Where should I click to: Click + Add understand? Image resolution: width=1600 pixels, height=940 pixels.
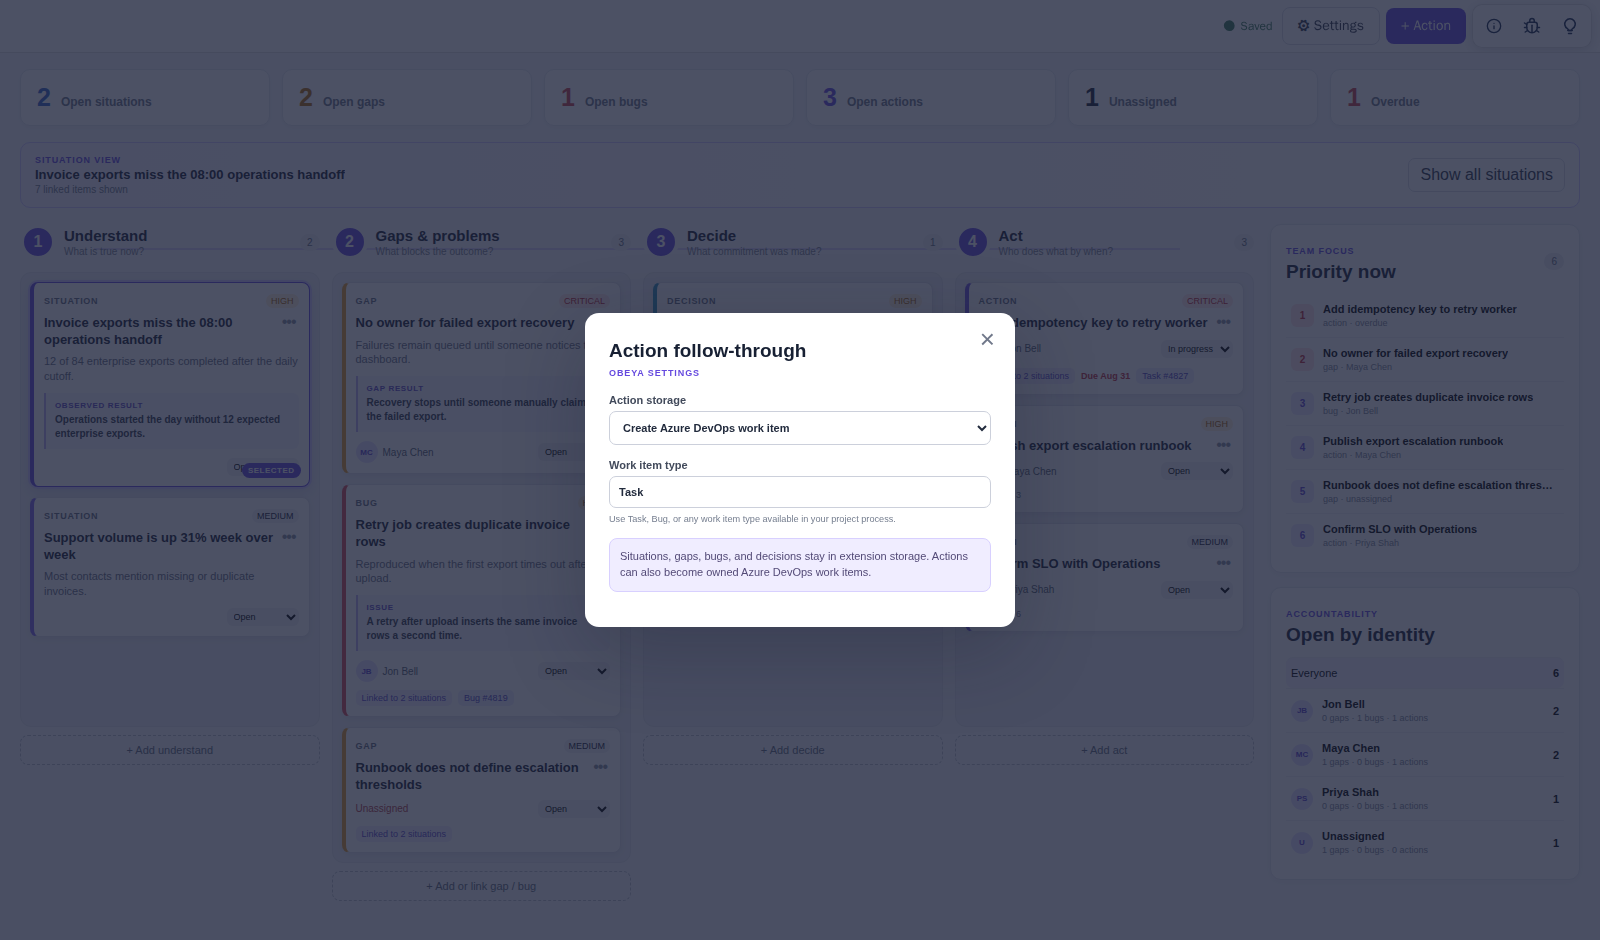(x=170, y=750)
